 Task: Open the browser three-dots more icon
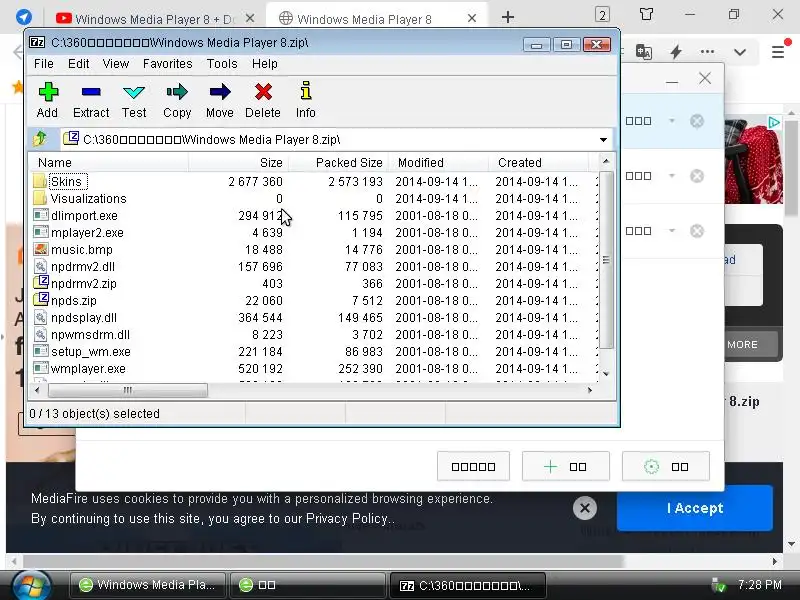[x=707, y=52]
